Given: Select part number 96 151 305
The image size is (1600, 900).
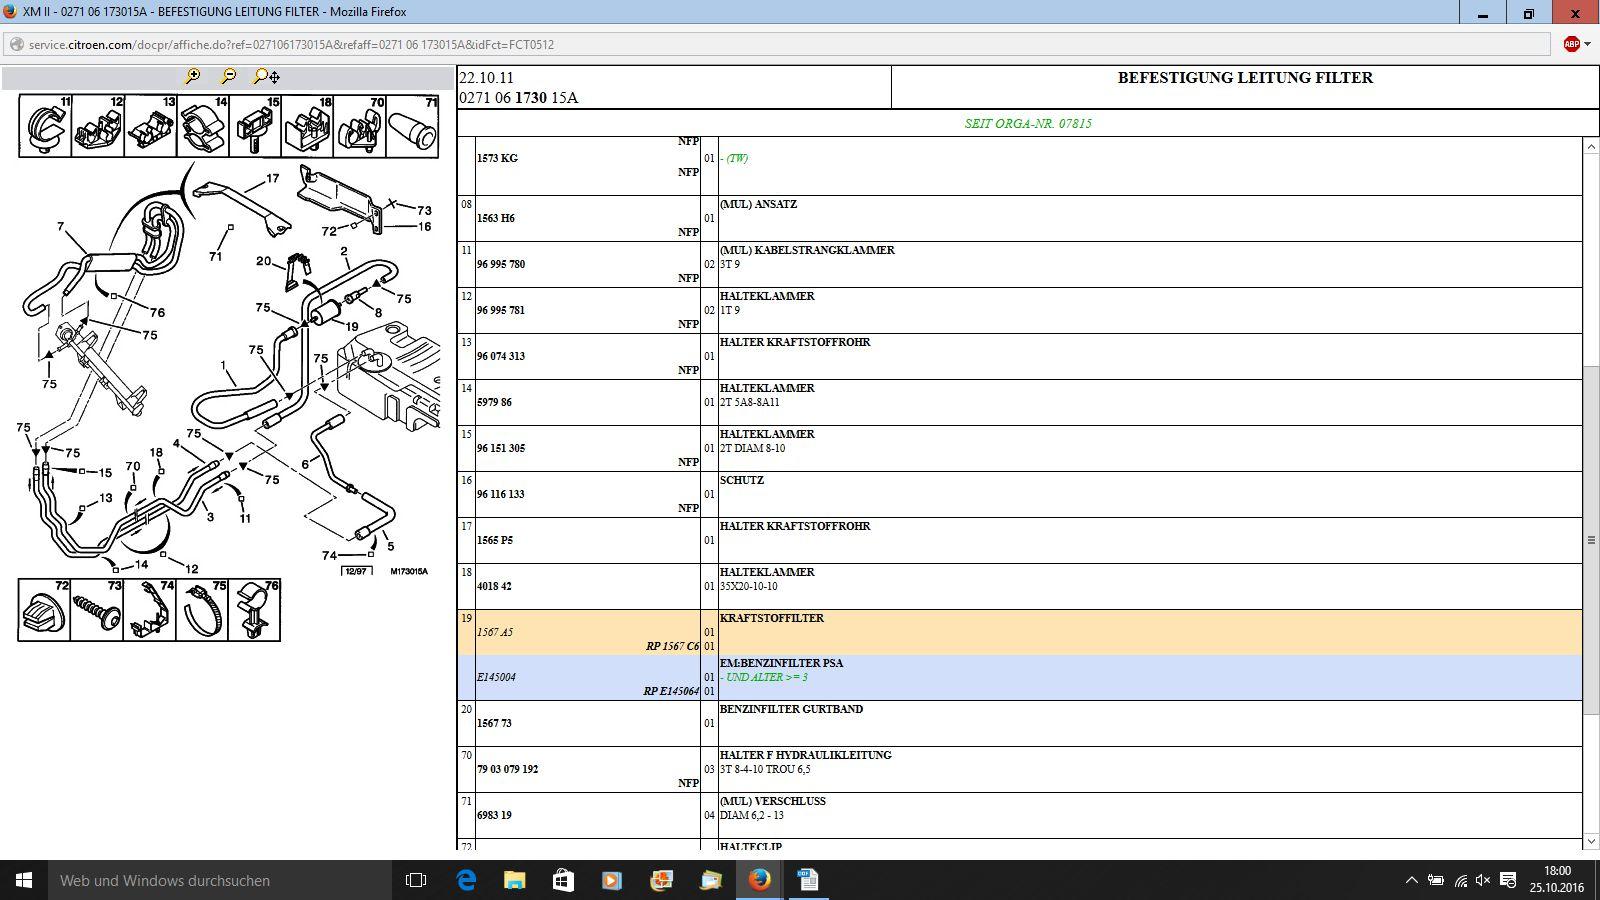Looking at the screenshot, I should pyautogui.click(x=501, y=448).
